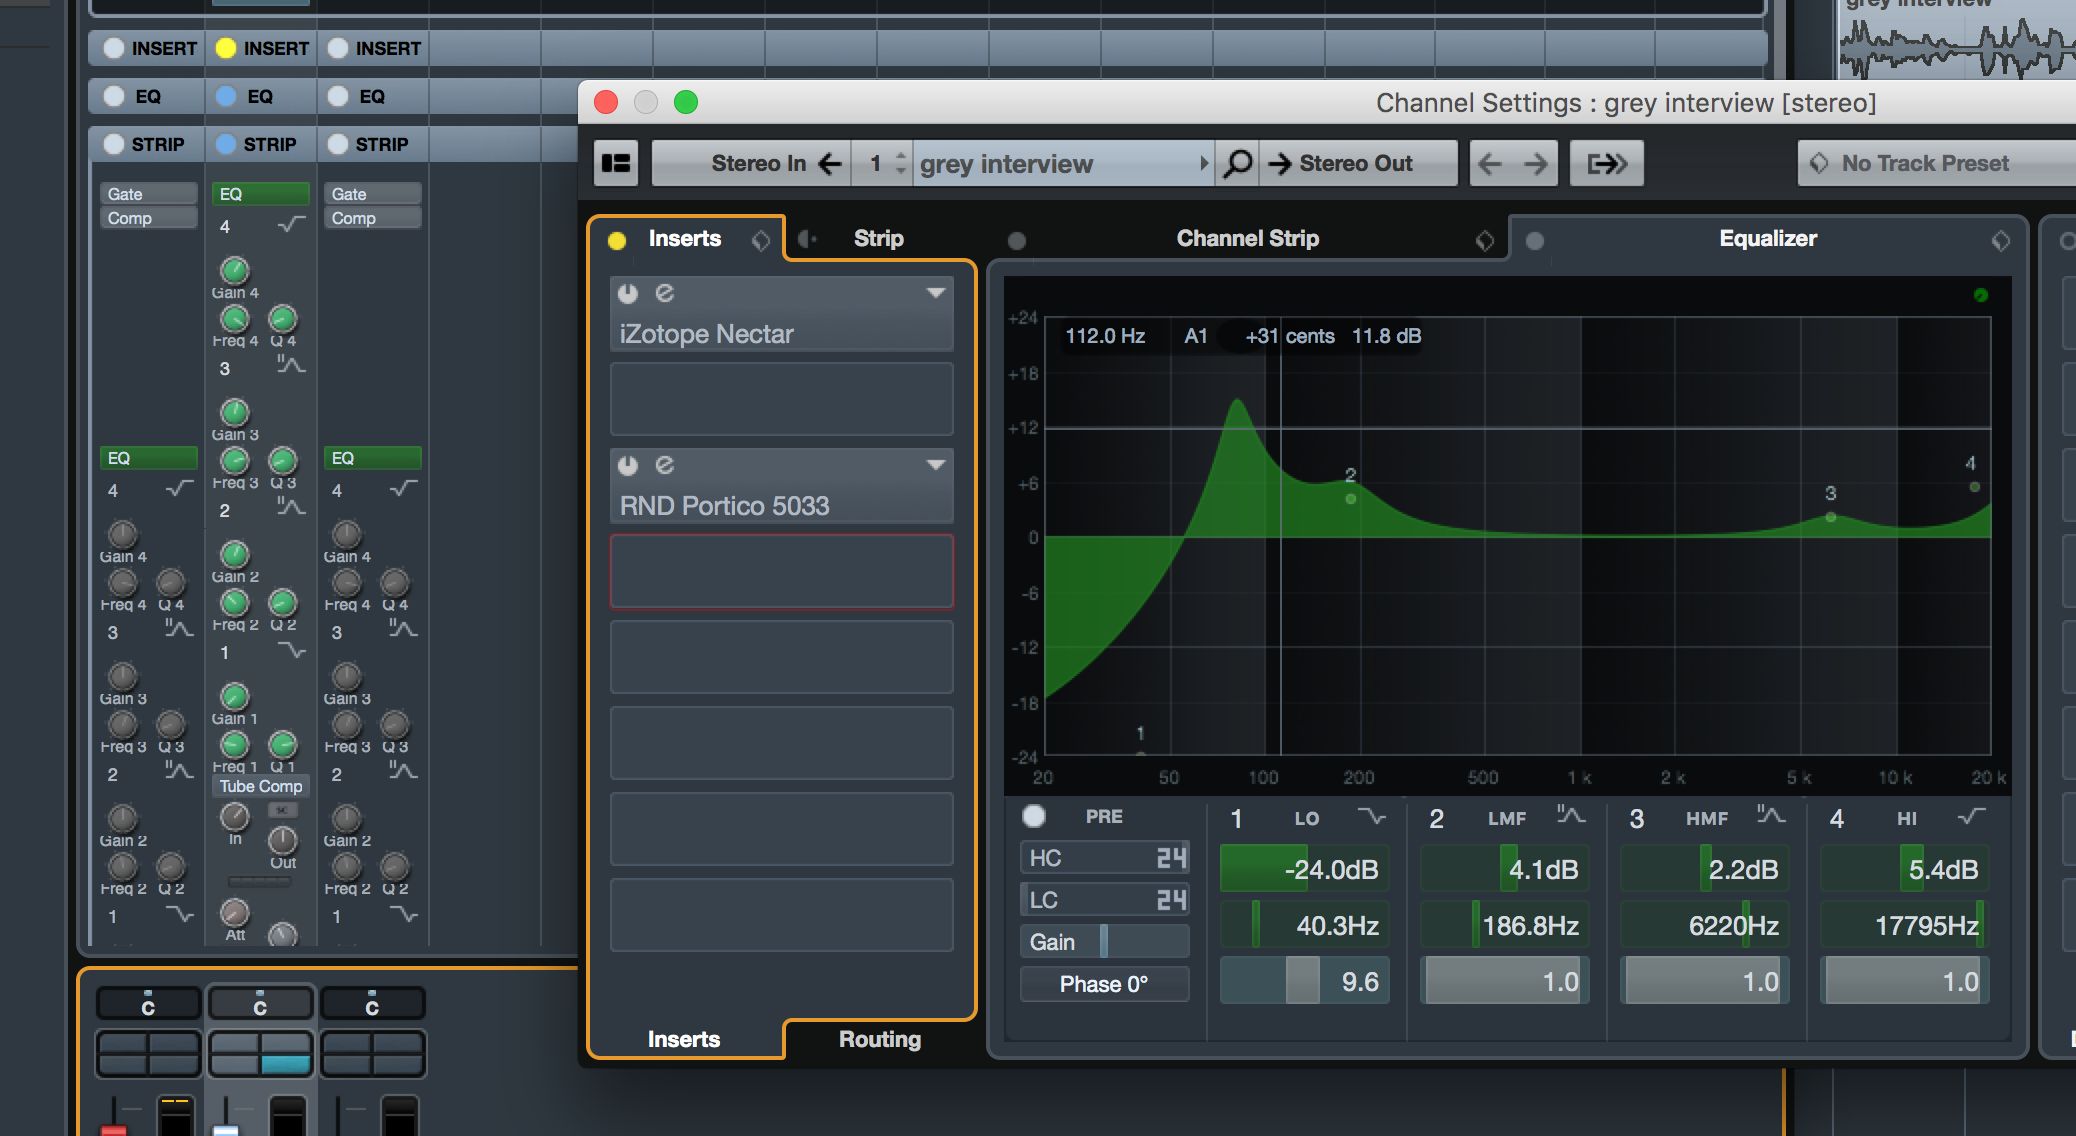
Task: Open the Inserts insert slot dropdown
Action: pos(939,291)
